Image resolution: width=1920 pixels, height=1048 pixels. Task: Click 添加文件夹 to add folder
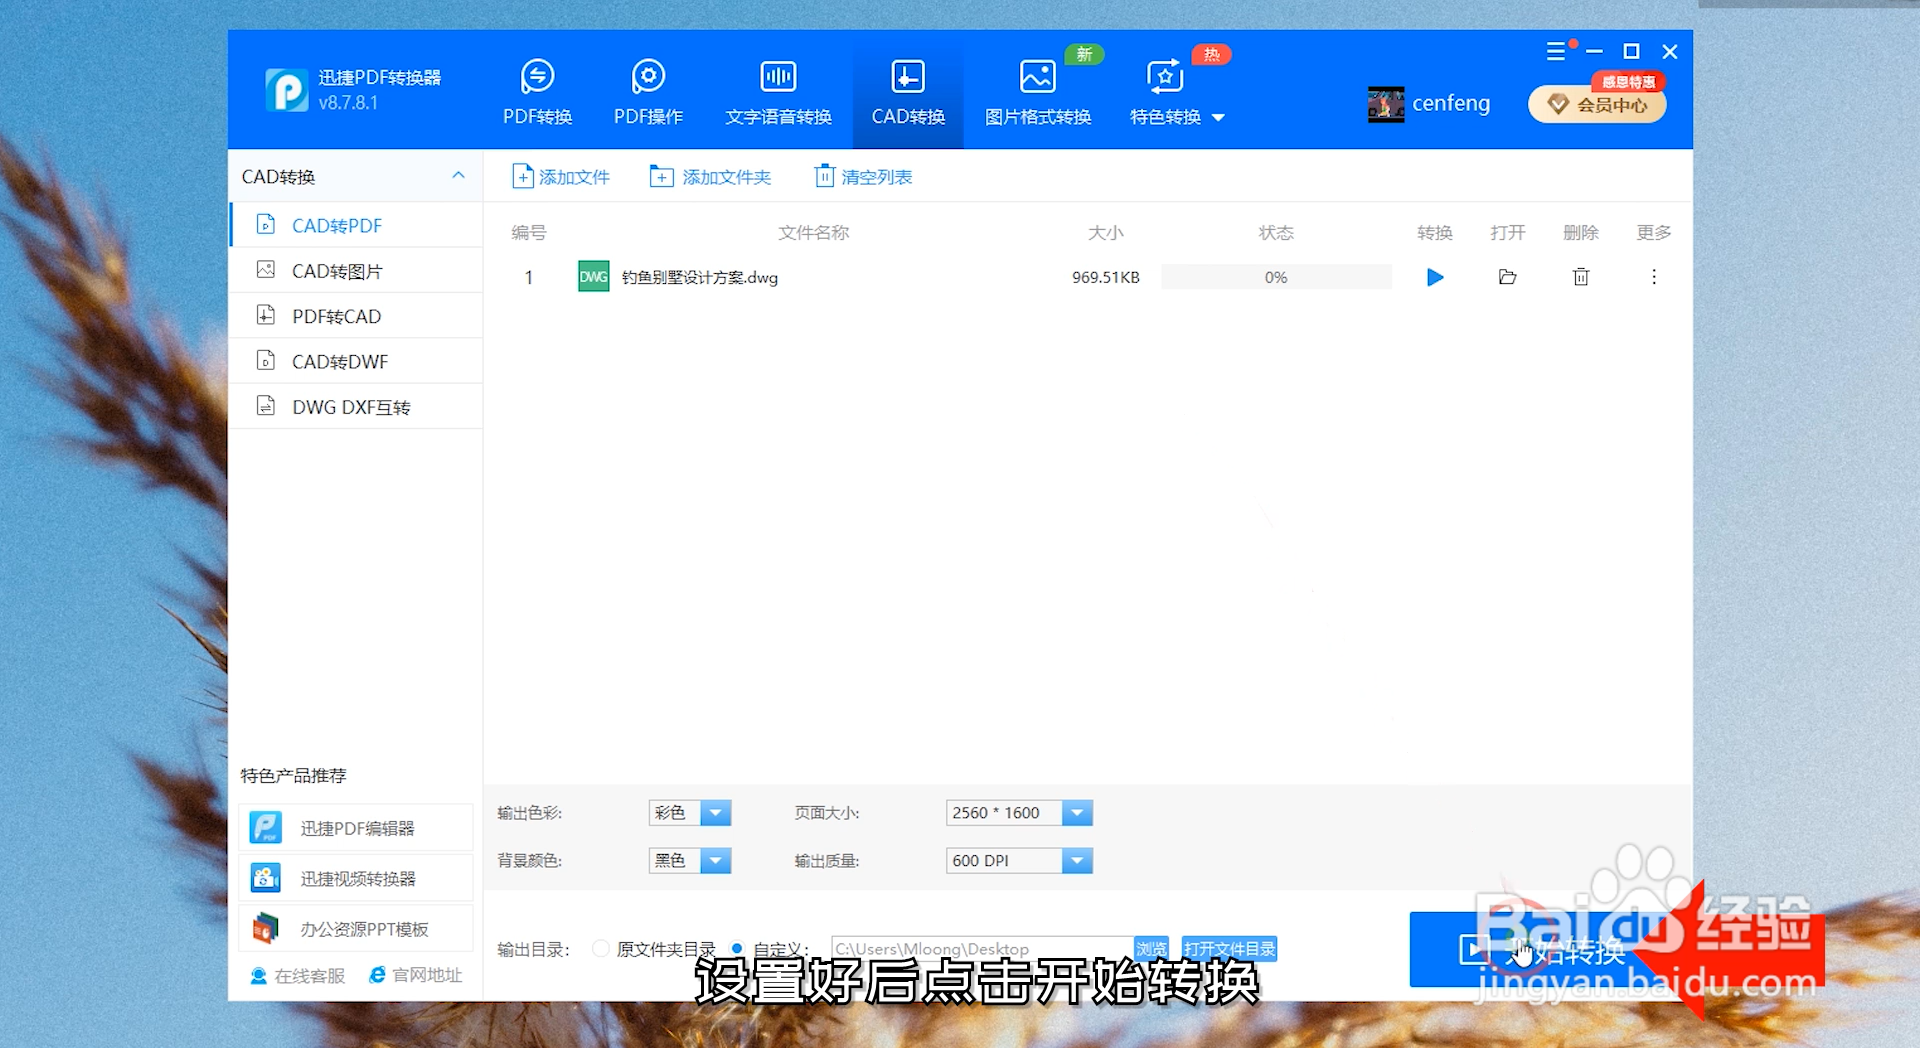[710, 177]
